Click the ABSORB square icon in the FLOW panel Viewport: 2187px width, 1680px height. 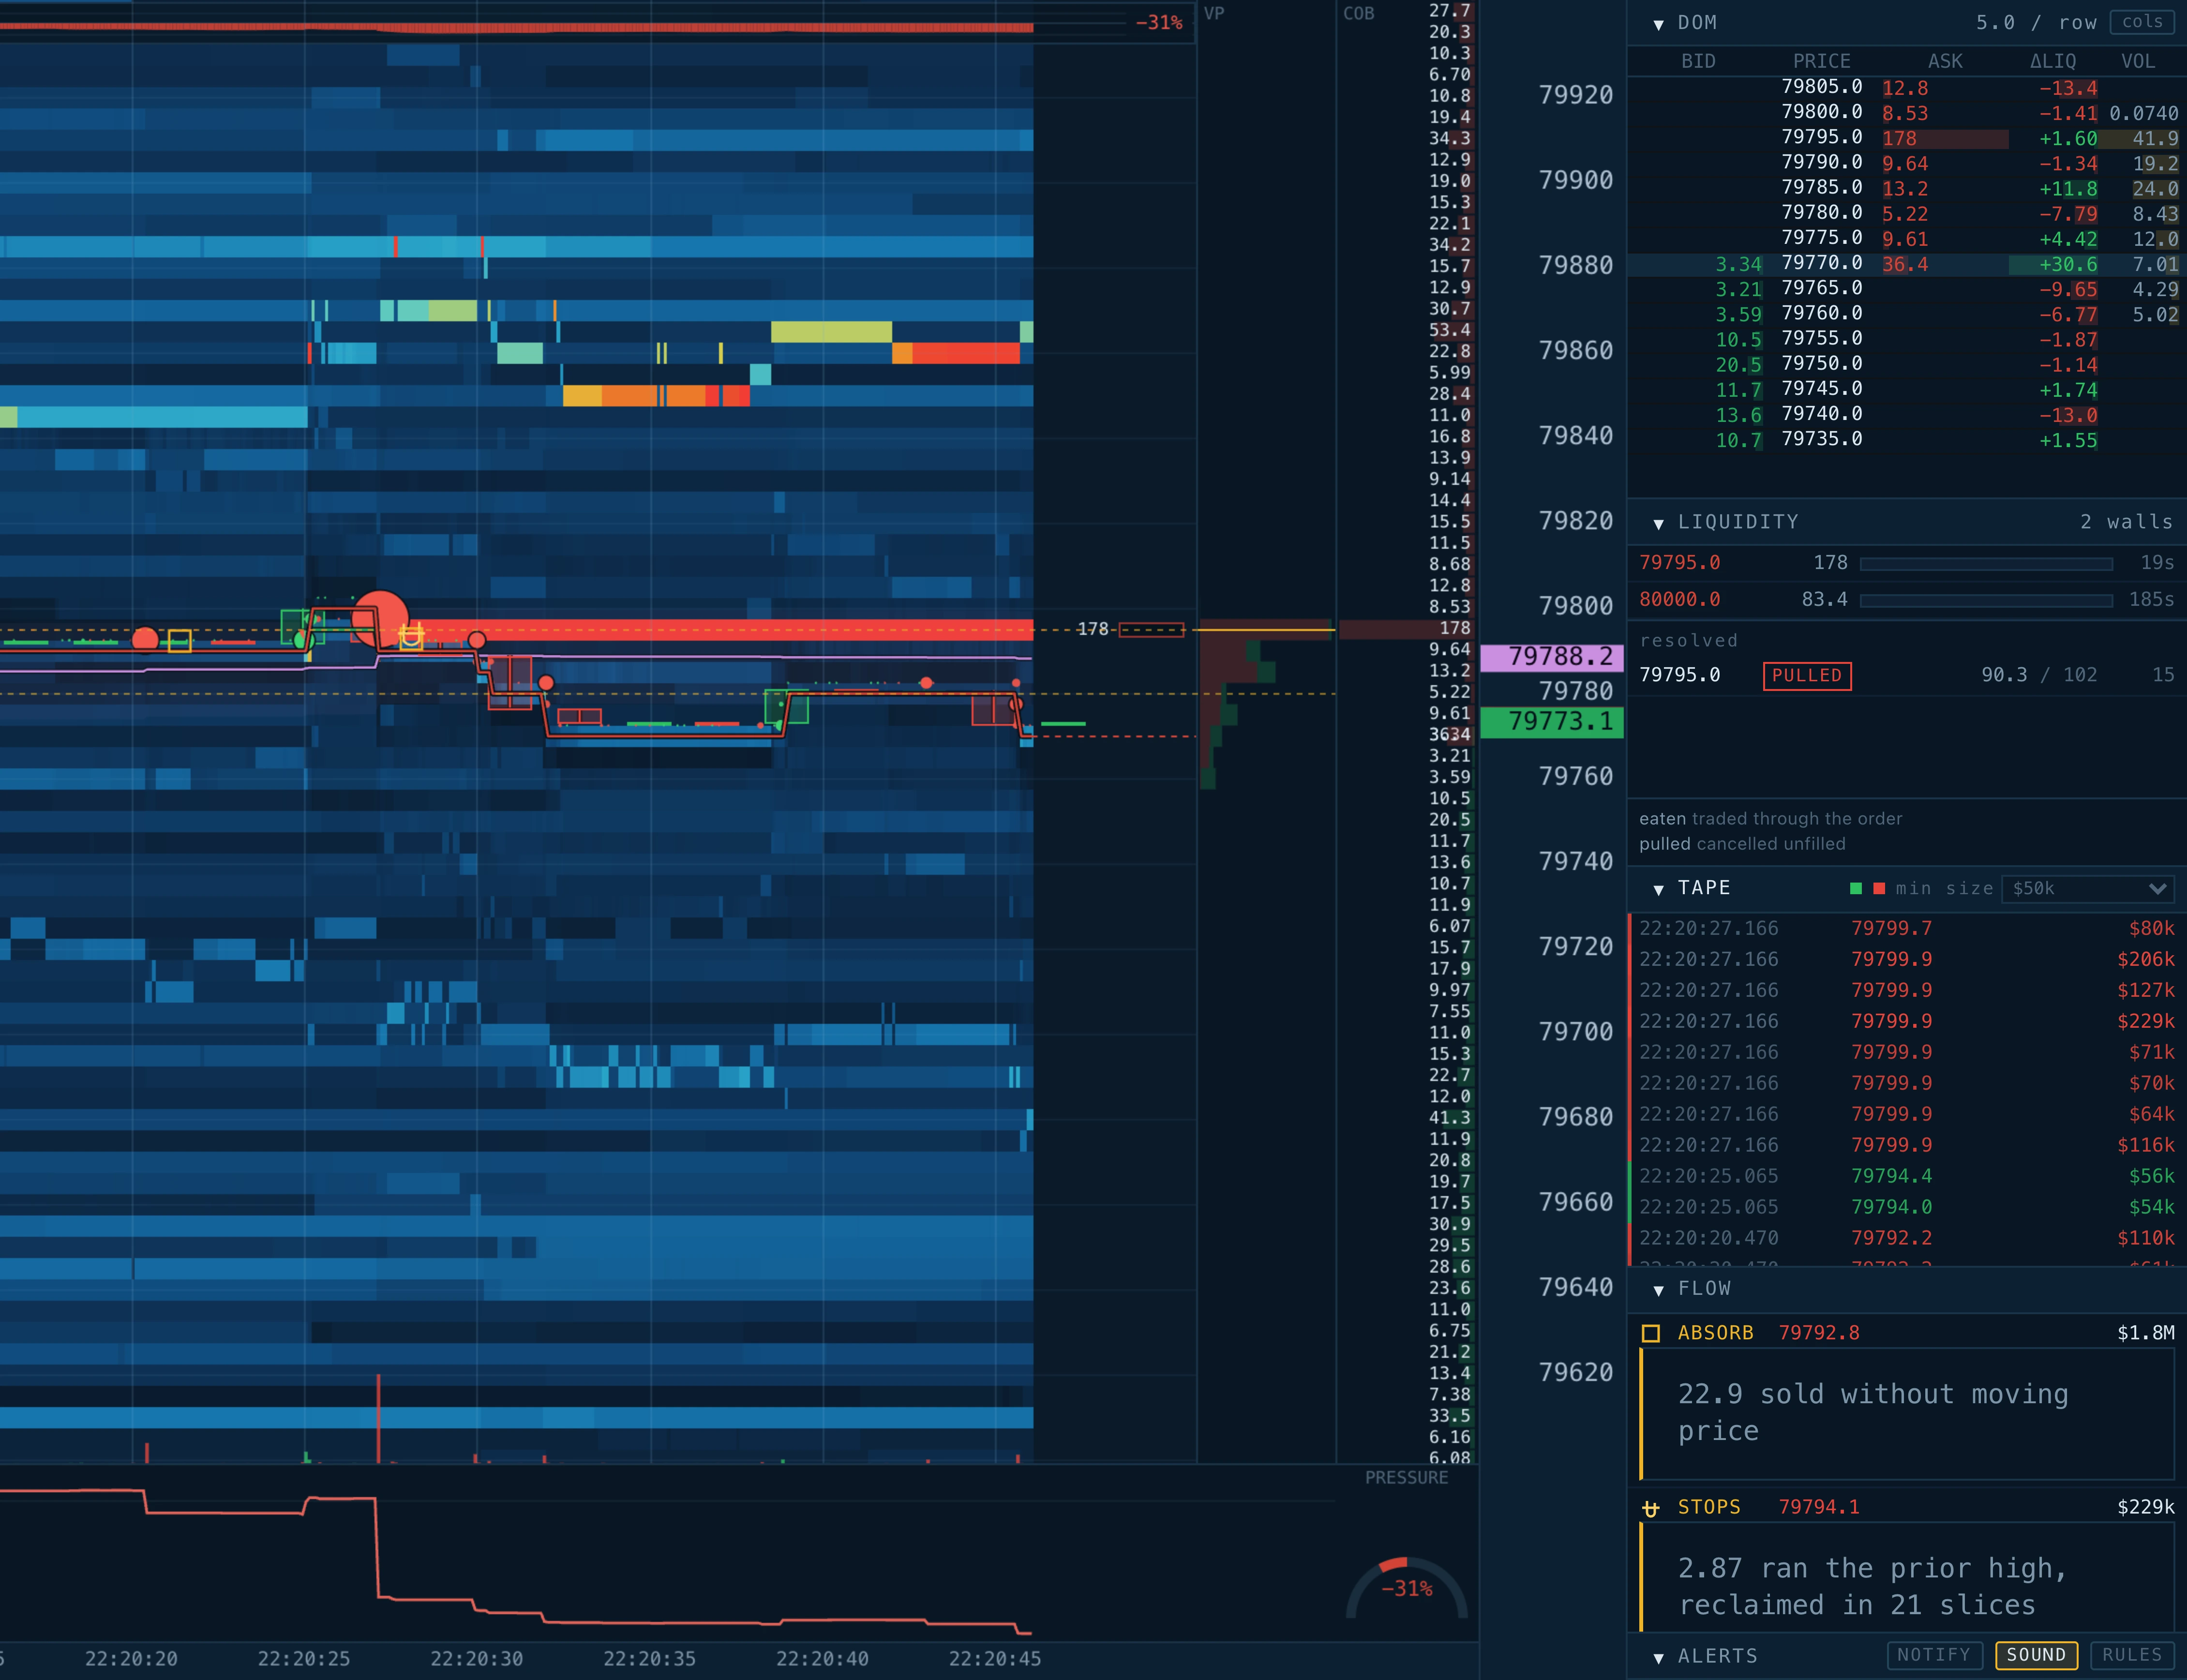point(1651,1333)
